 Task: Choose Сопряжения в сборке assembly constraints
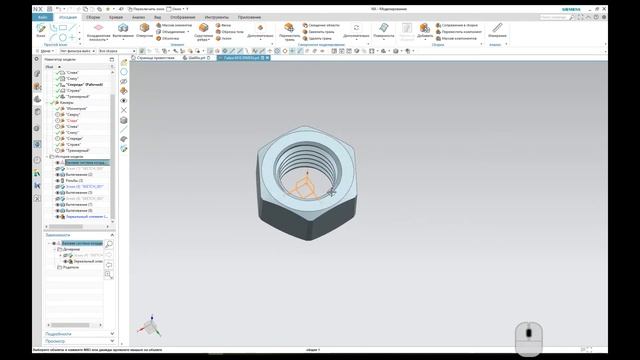point(456,25)
